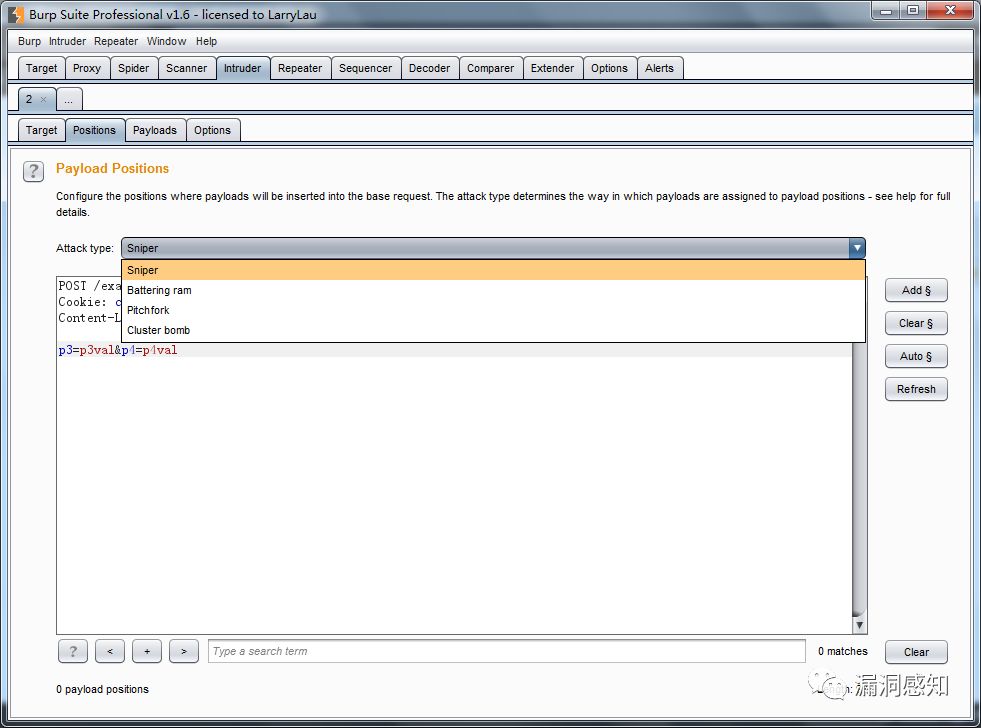Click the Clear § button
The height and width of the screenshot is (728, 981).
916,323
